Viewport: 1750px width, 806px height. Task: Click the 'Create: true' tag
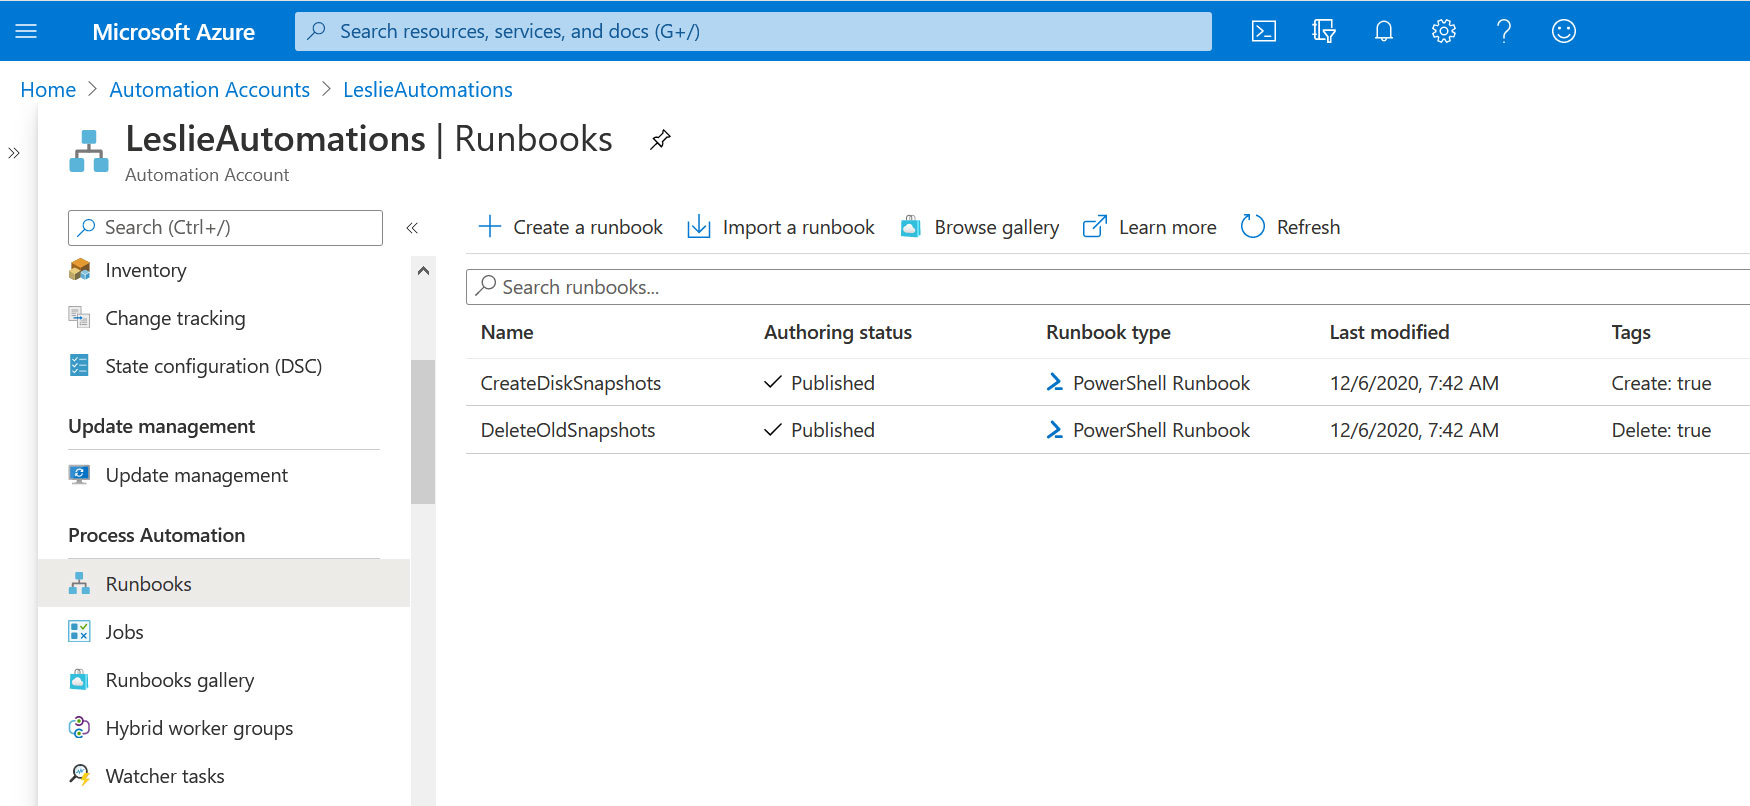(x=1661, y=383)
